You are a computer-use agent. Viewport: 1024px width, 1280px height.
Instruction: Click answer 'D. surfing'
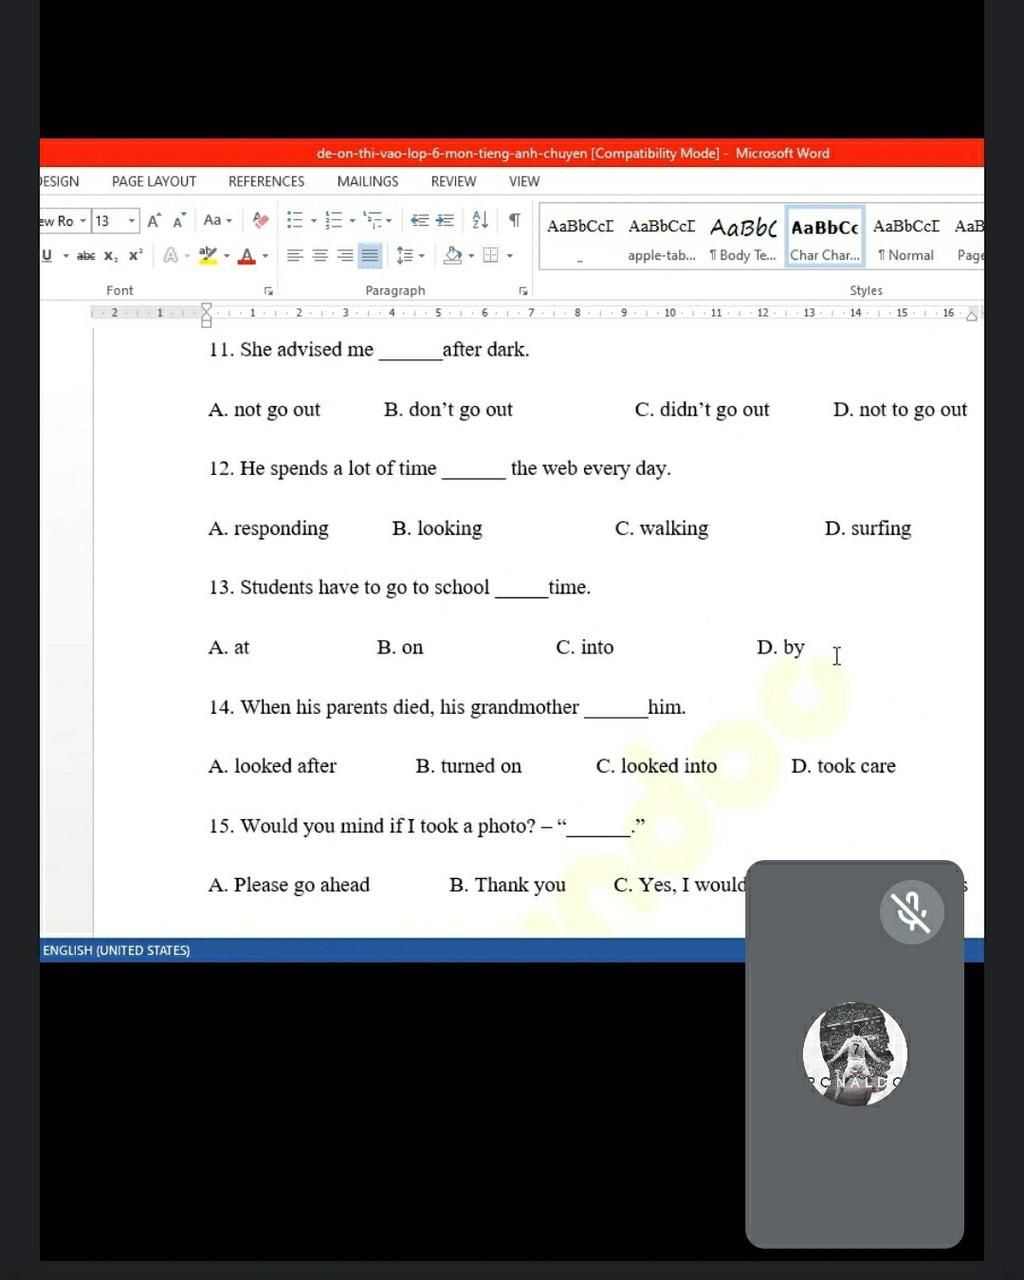point(868,528)
